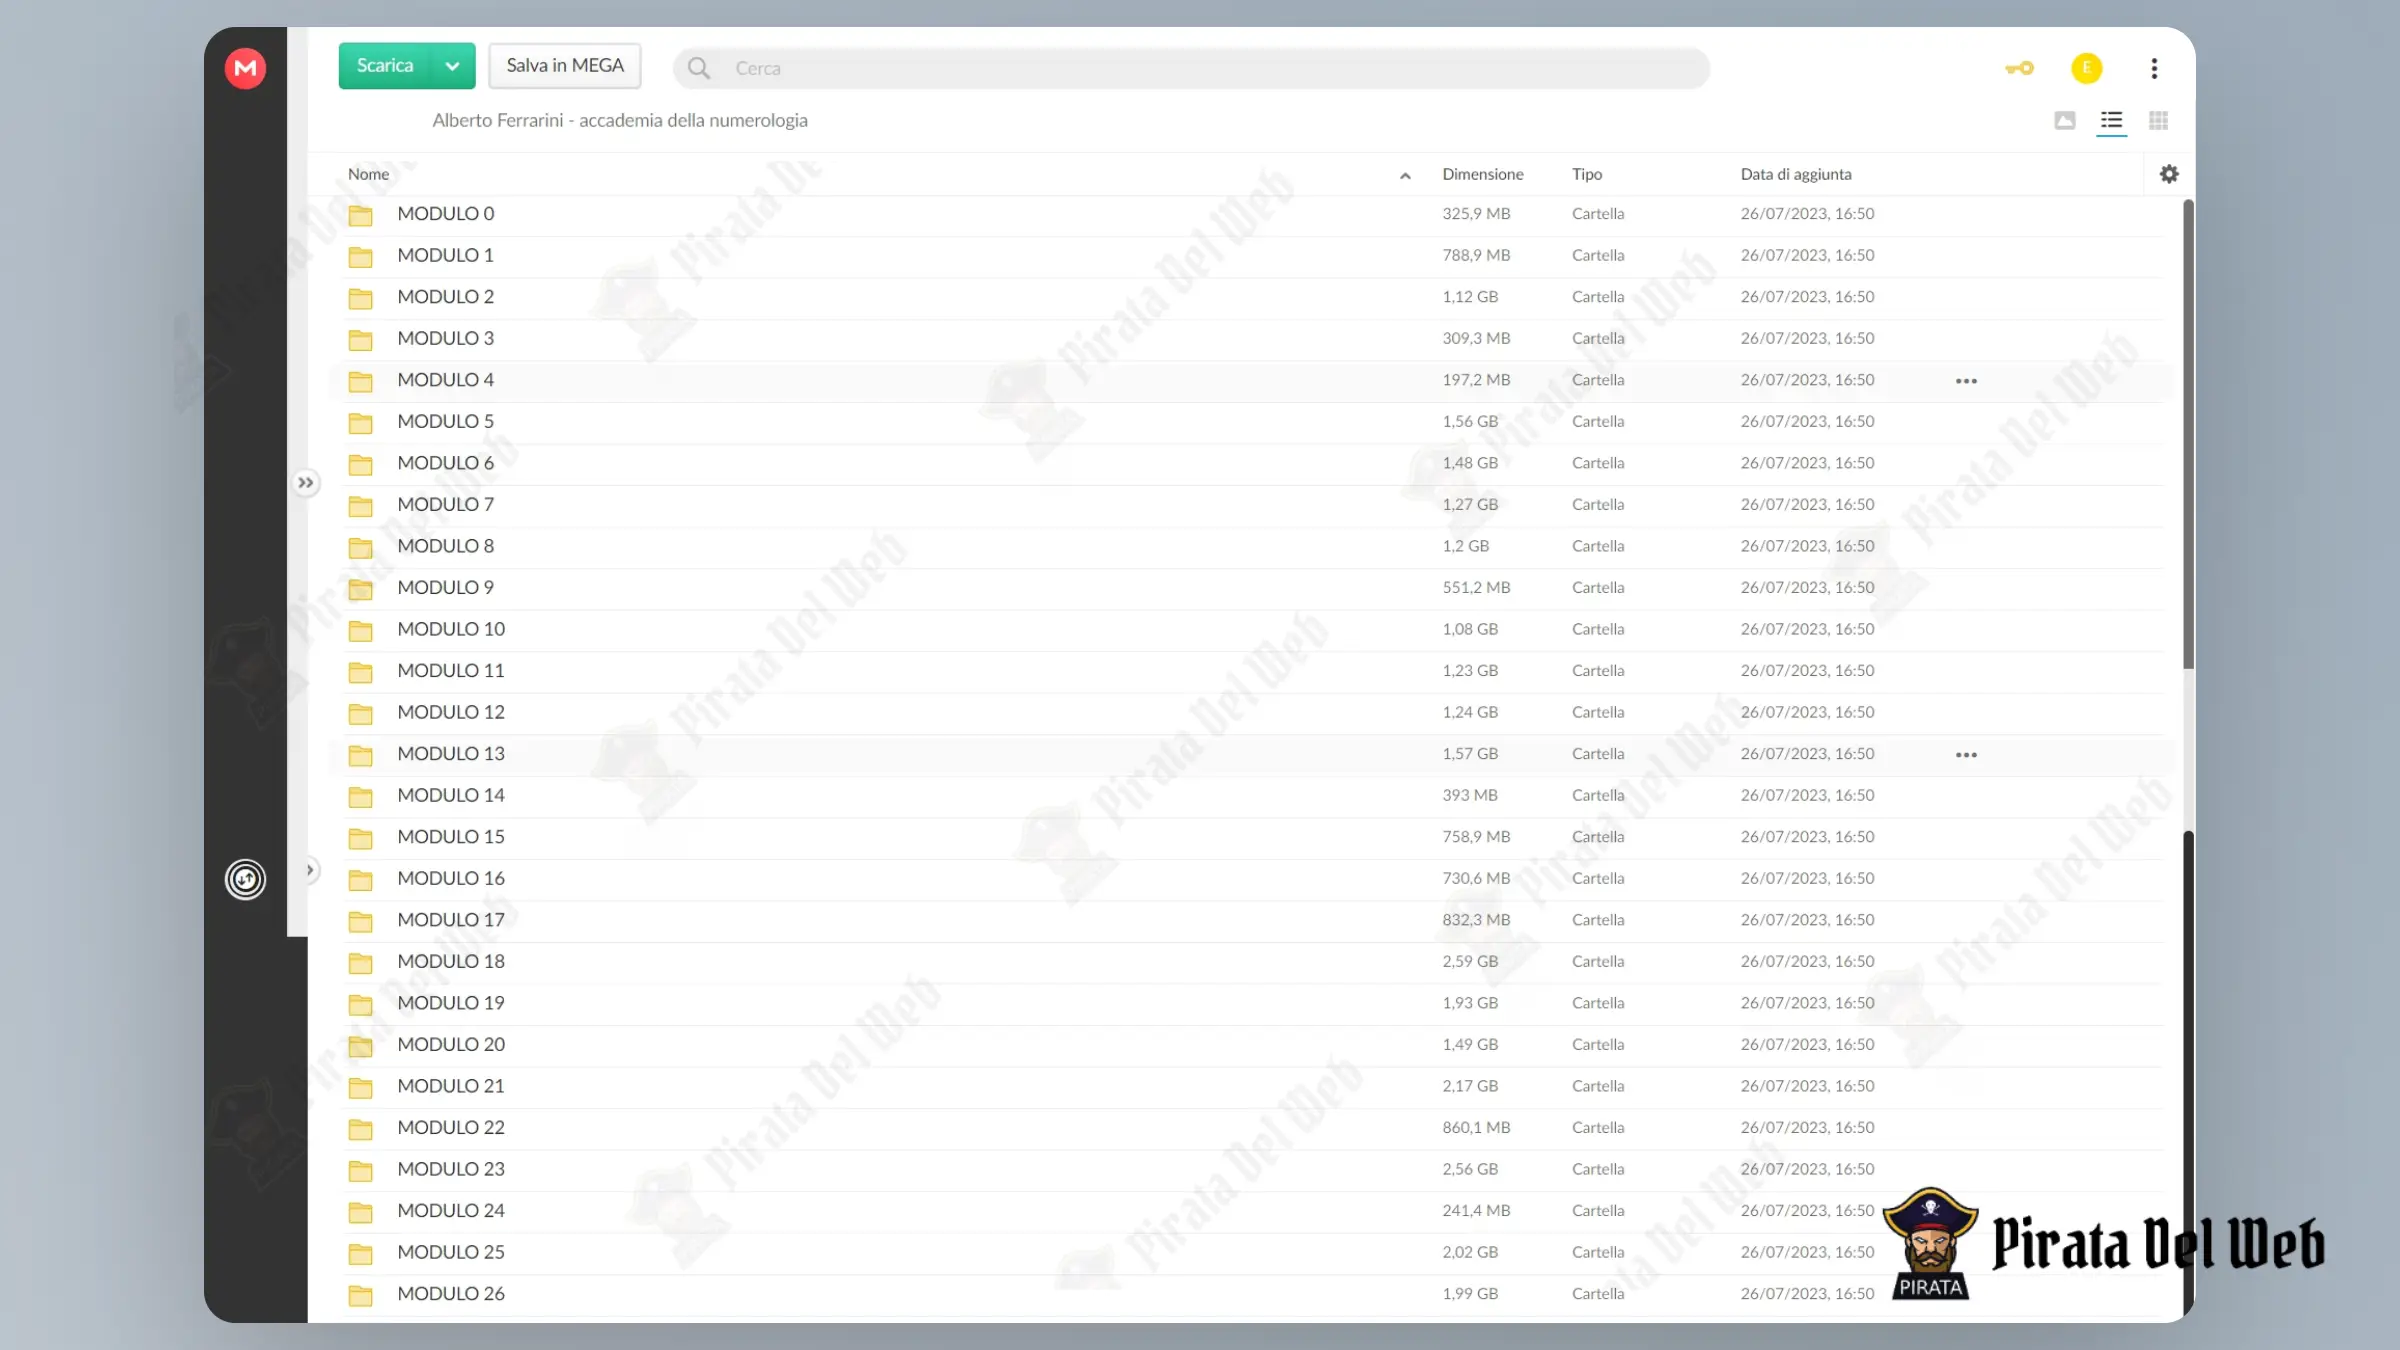Image resolution: width=2400 pixels, height=1350 pixels.
Task: Select the MODULO 16 row name
Action: coord(451,878)
